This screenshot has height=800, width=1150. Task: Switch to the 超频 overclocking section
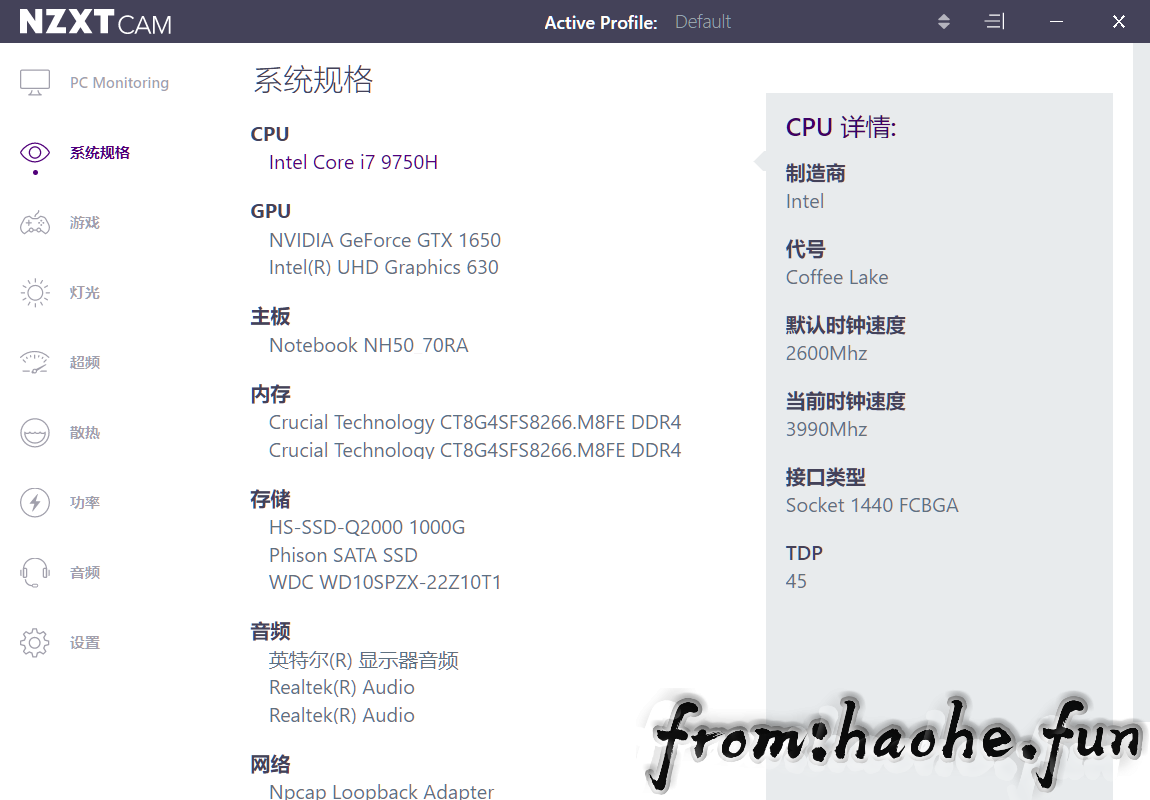point(84,363)
